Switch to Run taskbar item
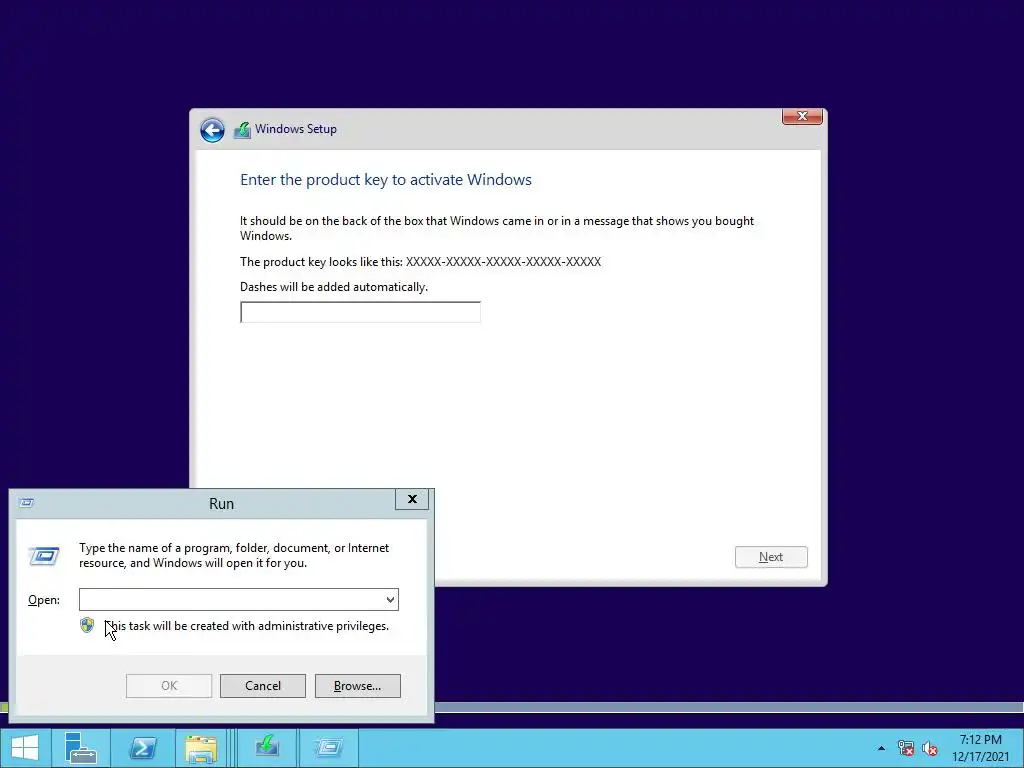The image size is (1024, 768). pos(328,748)
